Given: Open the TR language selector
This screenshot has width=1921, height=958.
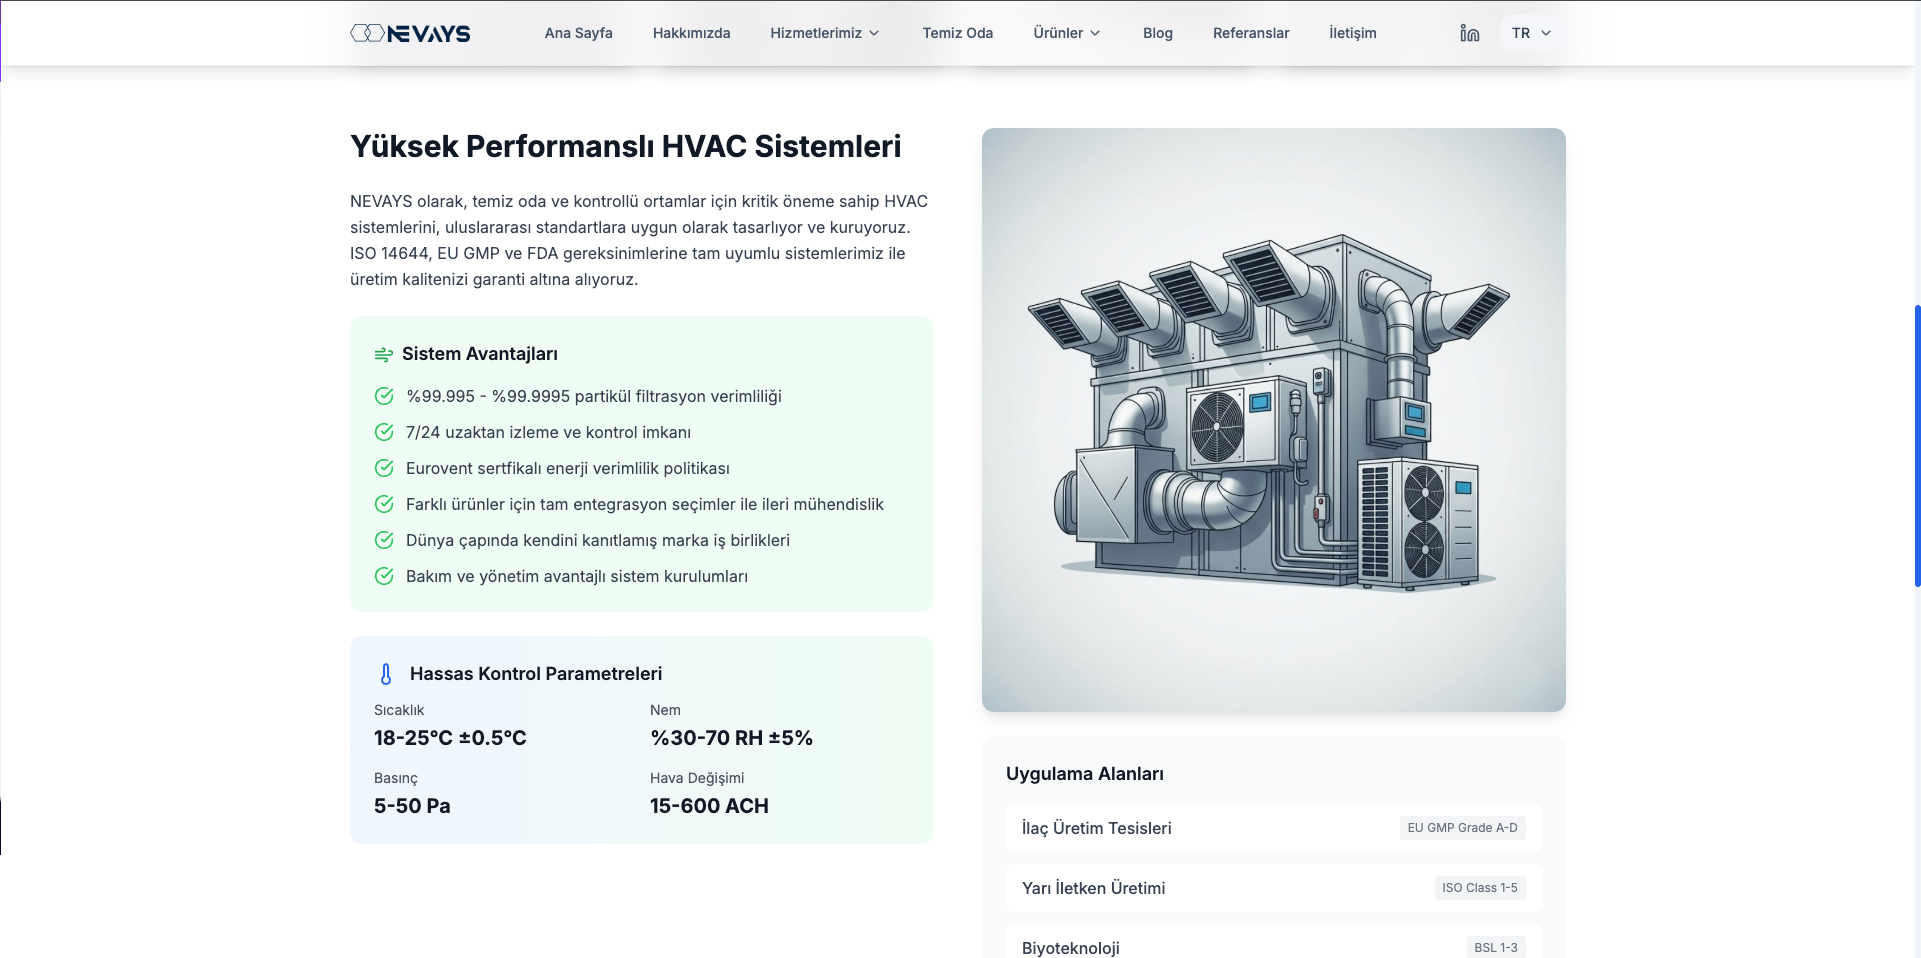Looking at the screenshot, I should tap(1530, 33).
